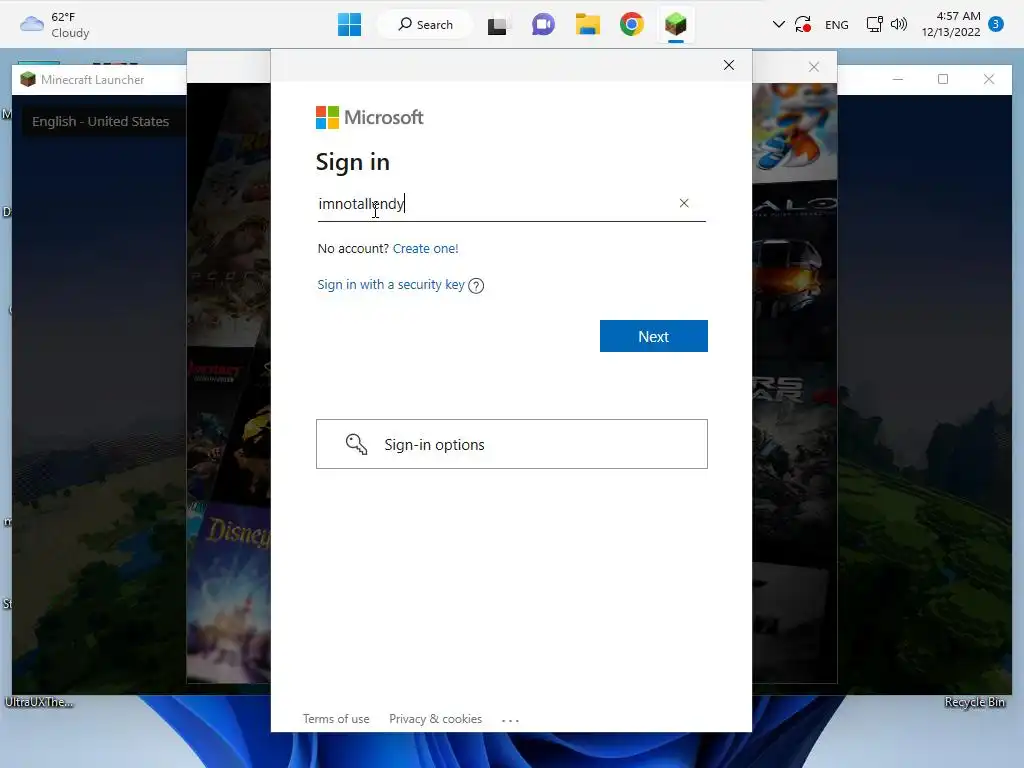Open notifications badge showing 3

[x=996, y=24]
